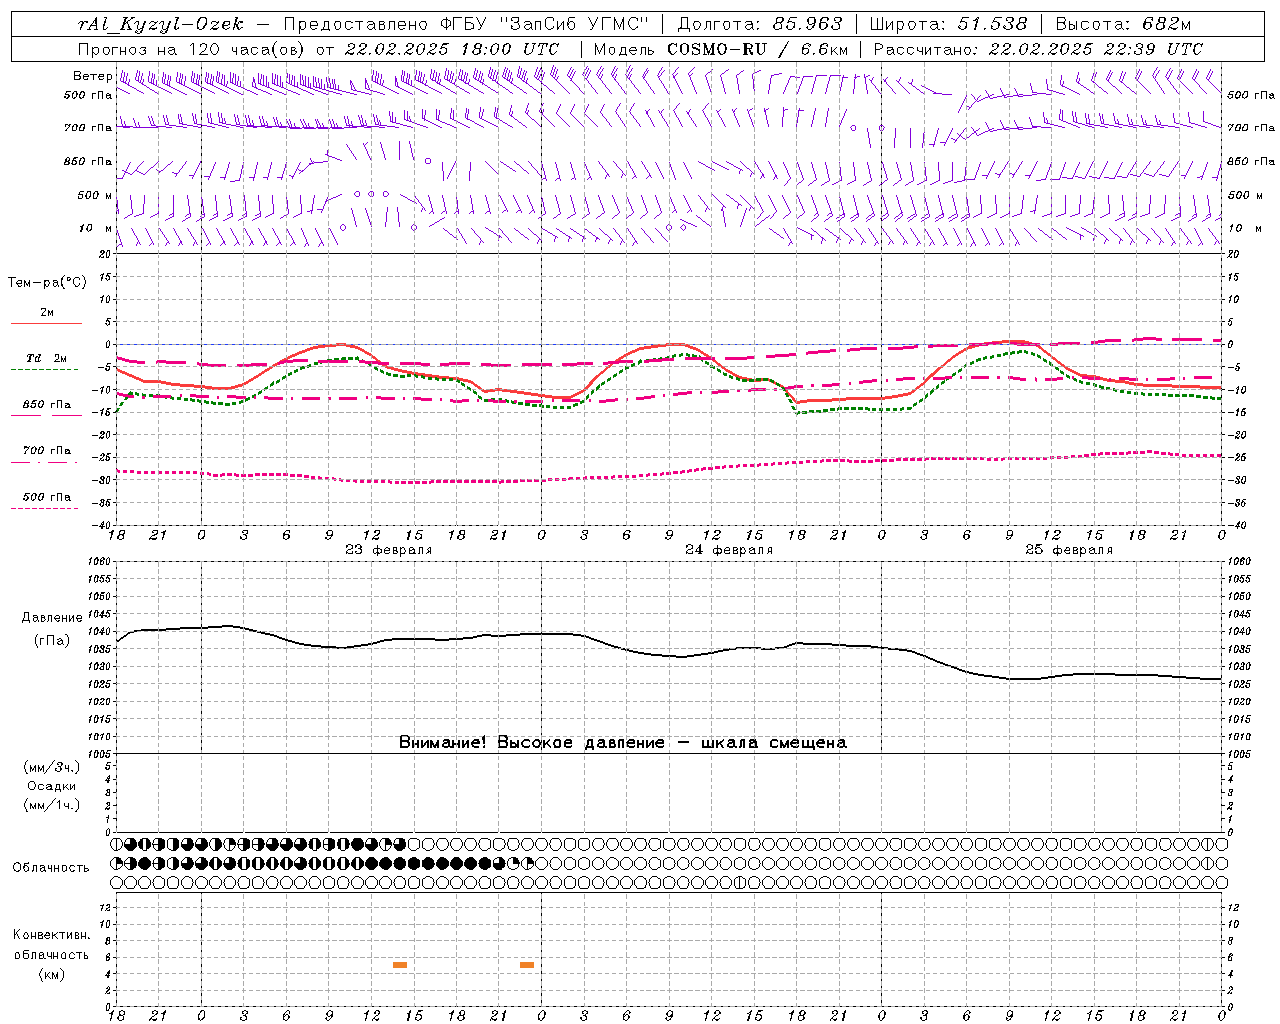
Task: Select the 'Широта: 51.538' header value
Action: (948, 24)
